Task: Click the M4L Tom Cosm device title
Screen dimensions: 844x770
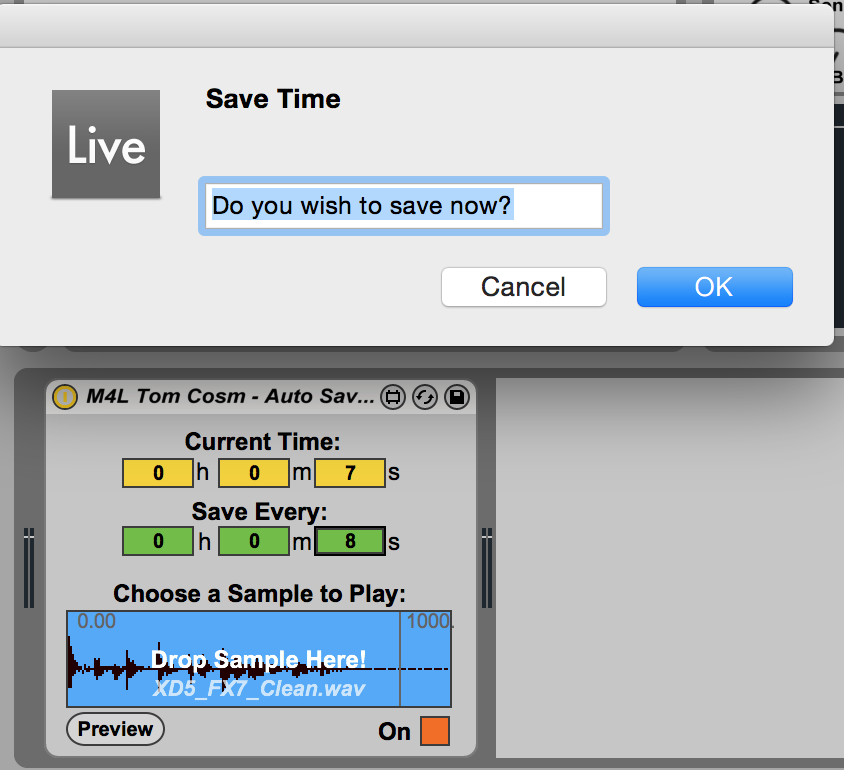Action: 228,397
